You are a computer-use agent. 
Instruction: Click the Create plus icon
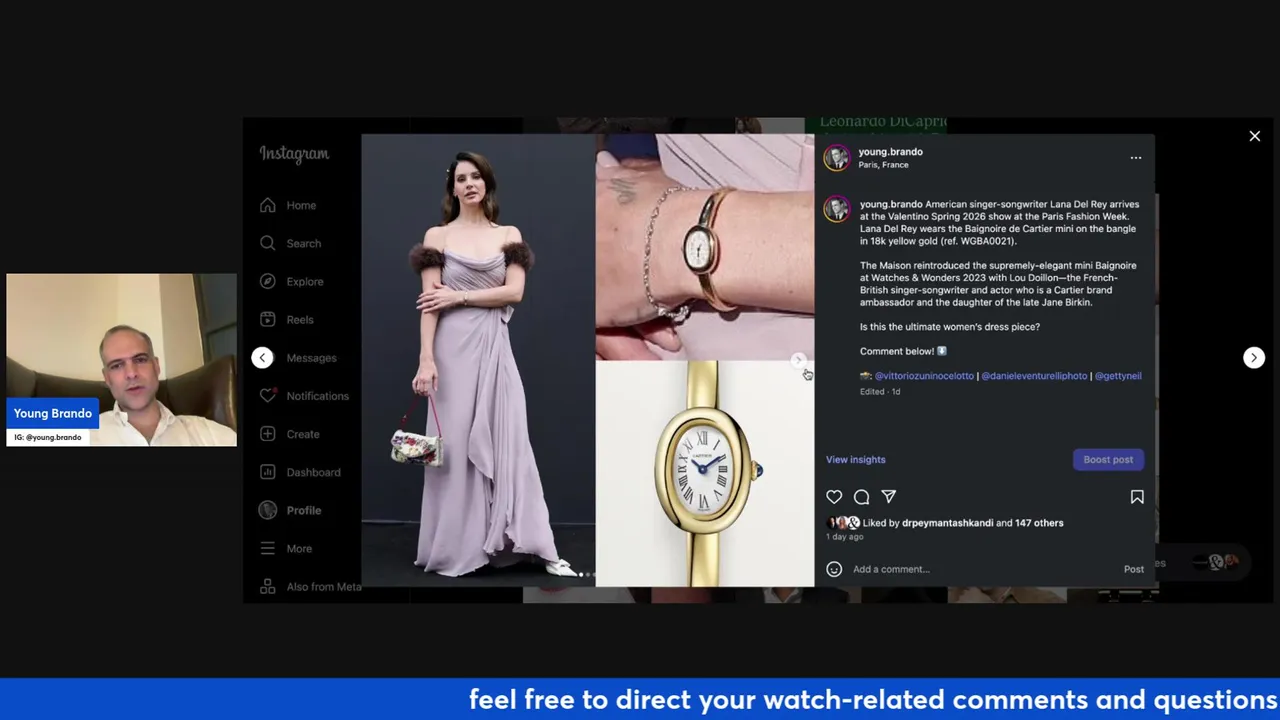[x=268, y=434]
